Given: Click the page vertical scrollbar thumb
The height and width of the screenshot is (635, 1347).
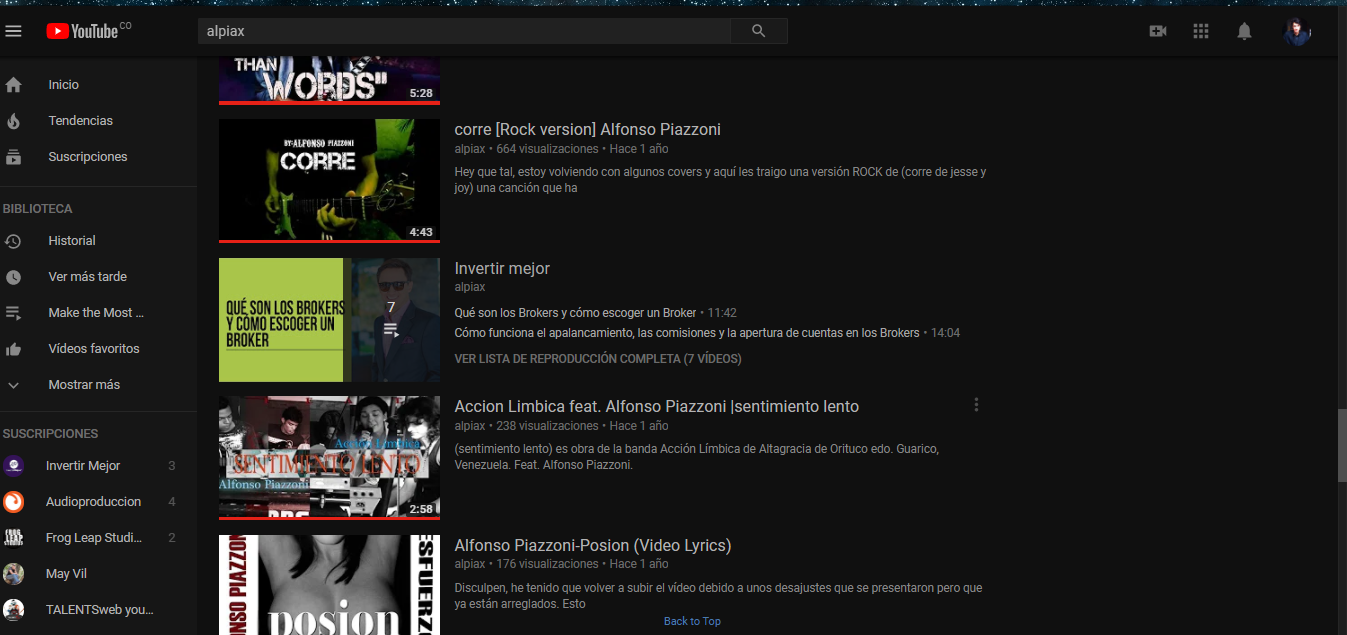Looking at the screenshot, I should coord(1341,446).
